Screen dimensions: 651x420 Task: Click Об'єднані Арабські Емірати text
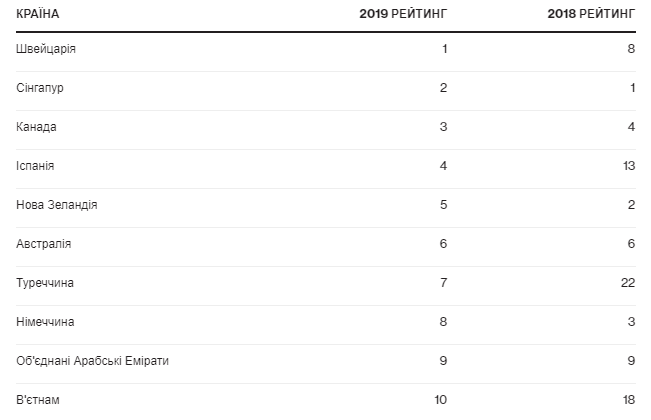pyautogui.click(x=94, y=361)
